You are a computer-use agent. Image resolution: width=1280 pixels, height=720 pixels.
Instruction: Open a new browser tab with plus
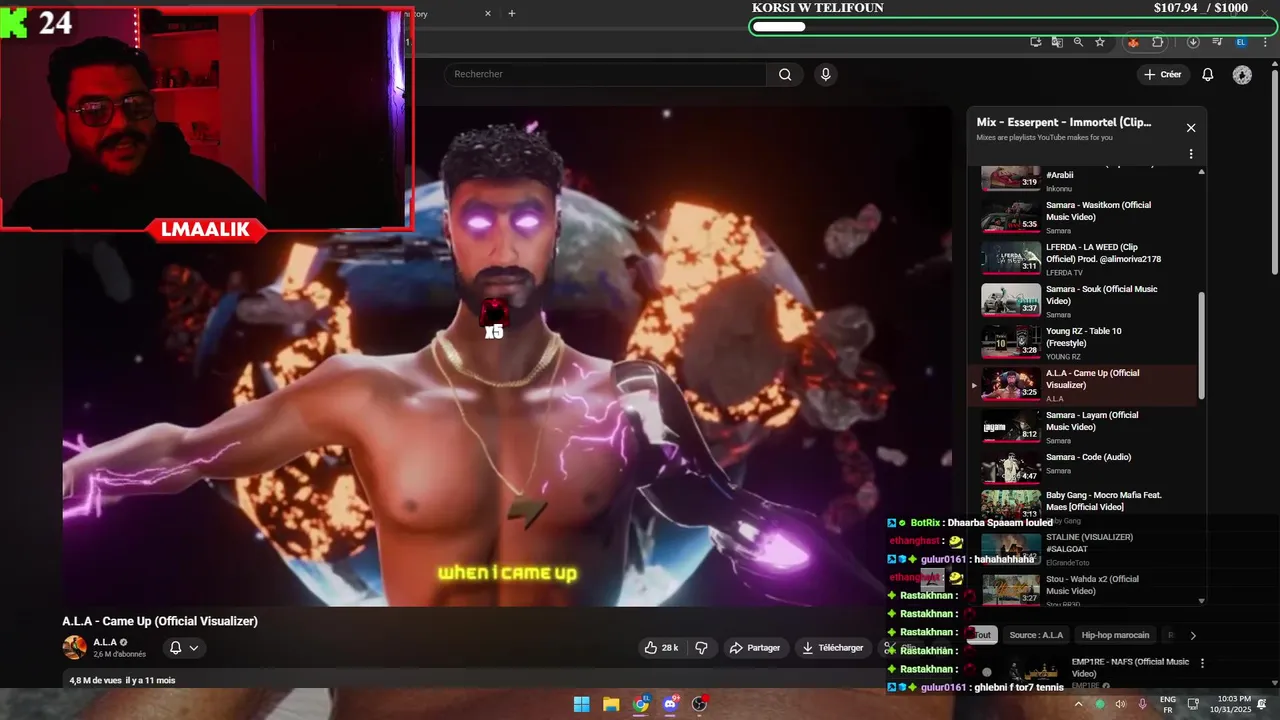(512, 14)
